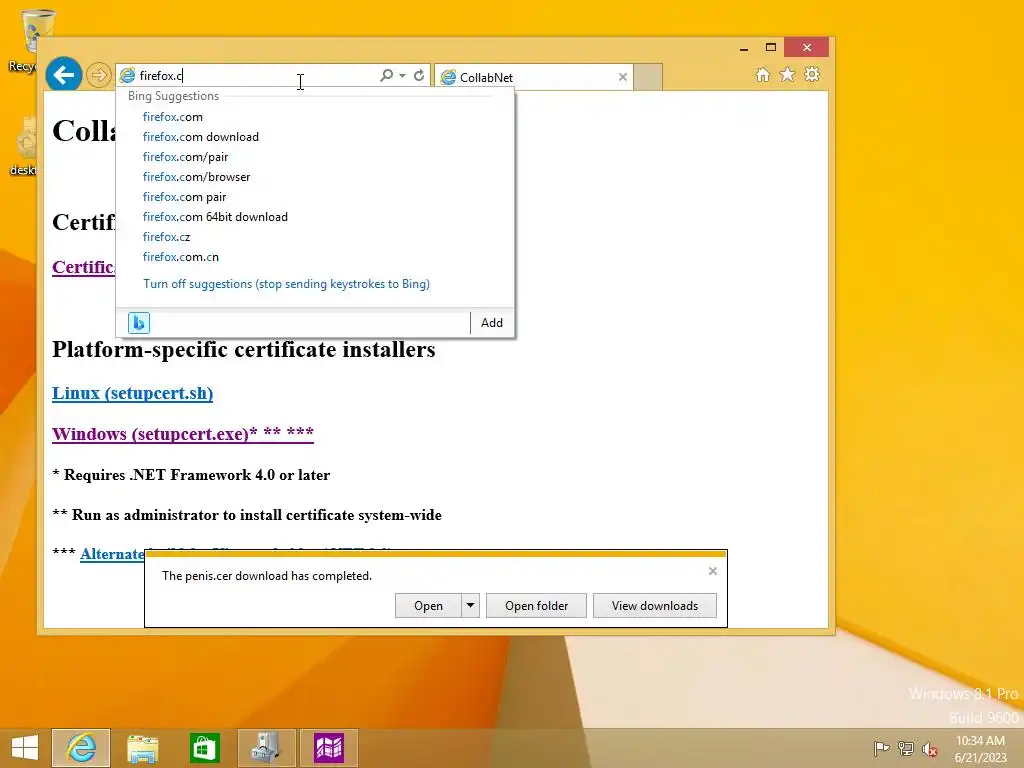This screenshot has height=768, width=1024.
Task: Go back with the blue Back arrow
Action: 63,75
